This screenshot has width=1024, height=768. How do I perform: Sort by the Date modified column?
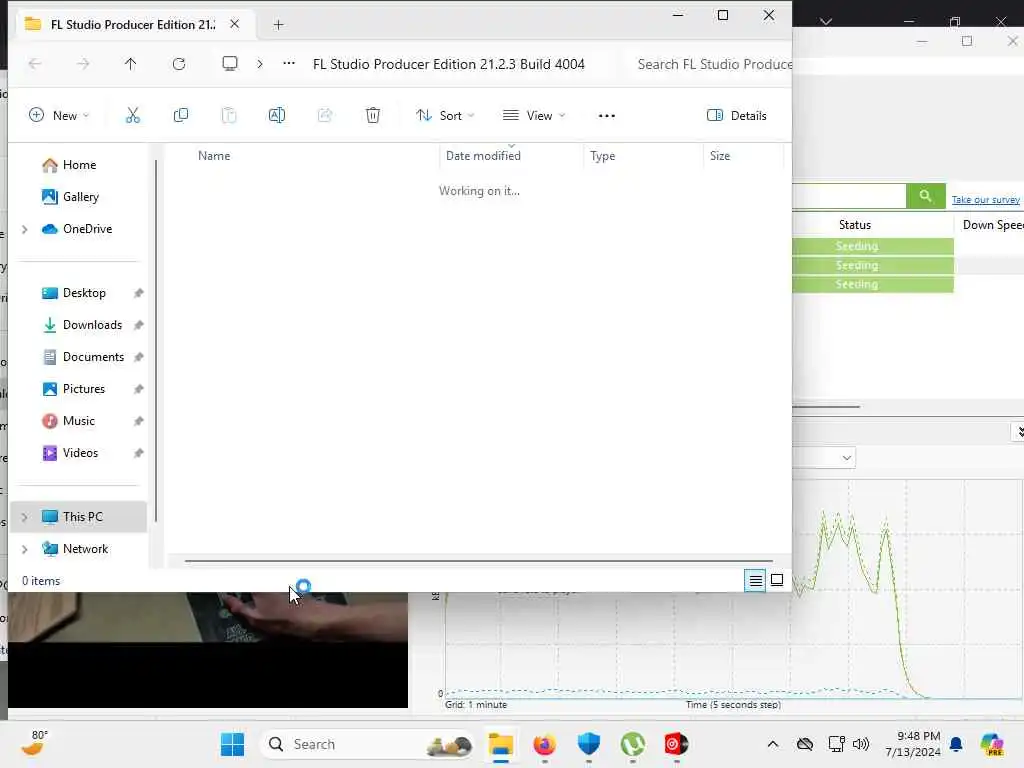(x=483, y=156)
